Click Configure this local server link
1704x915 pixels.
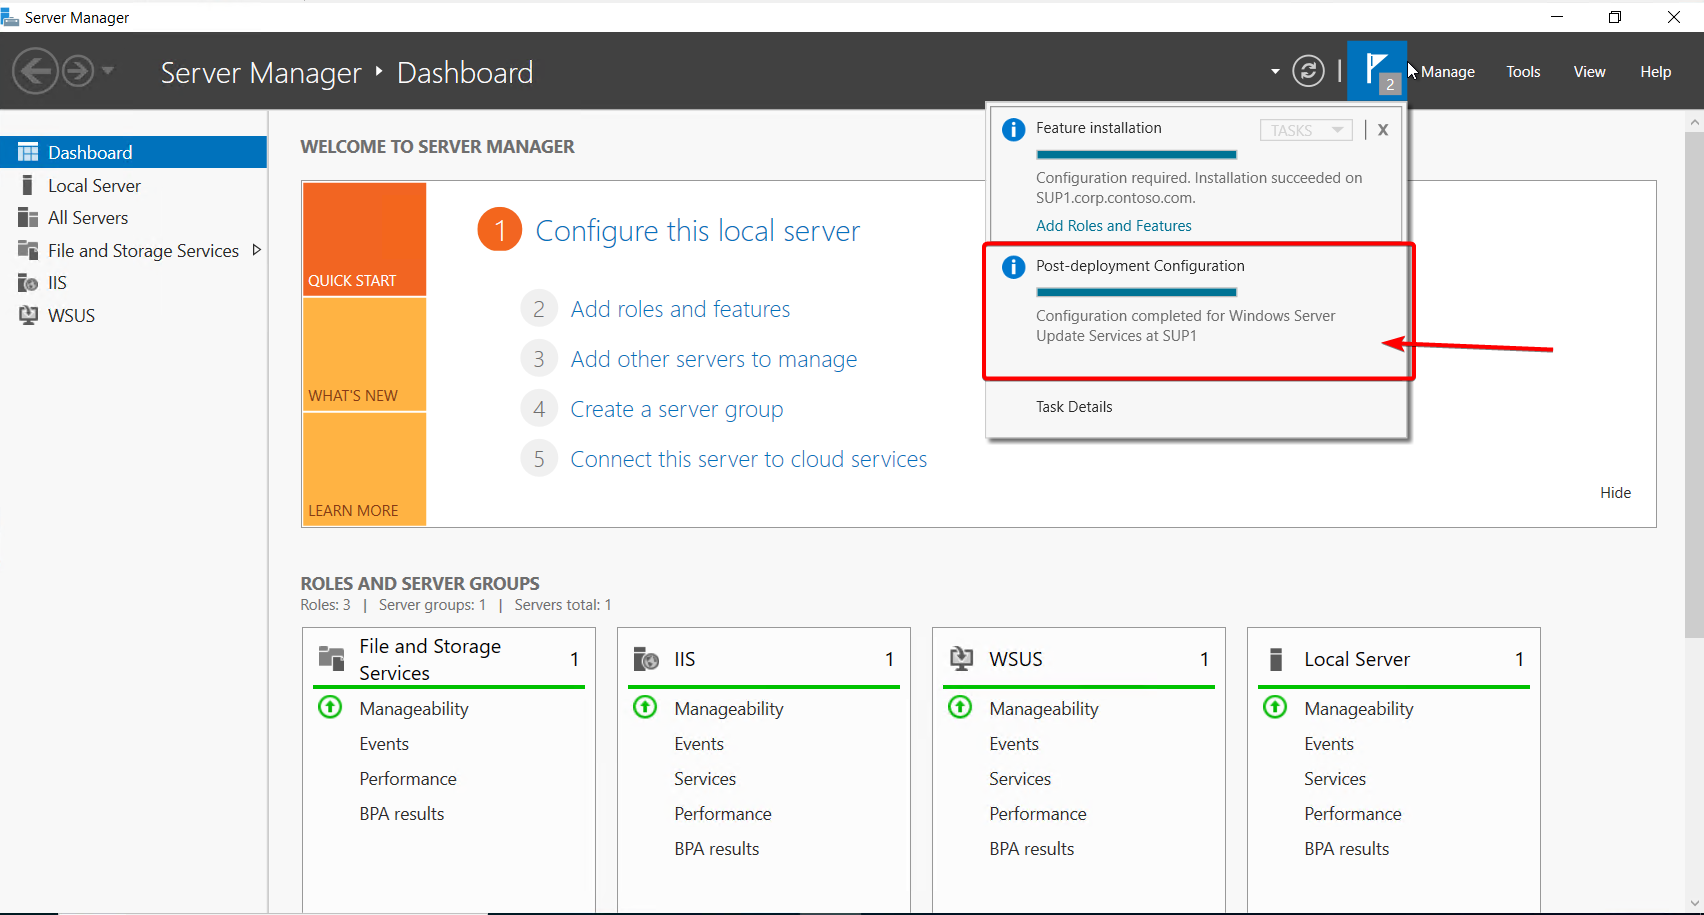point(698,230)
